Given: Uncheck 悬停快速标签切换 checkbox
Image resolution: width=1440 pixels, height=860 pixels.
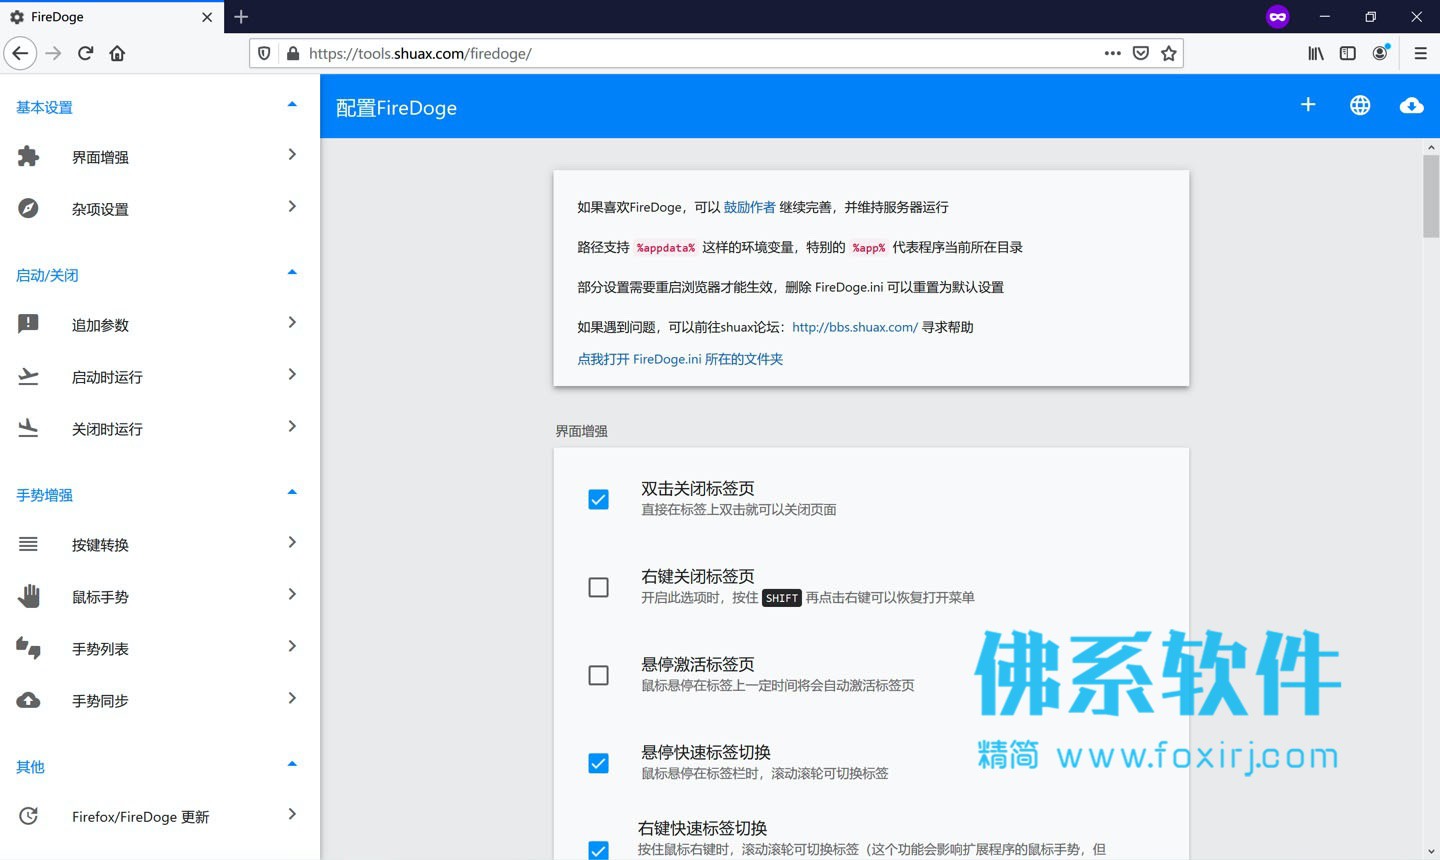Looking at the screenshot, I should click(x=598, y=763).
